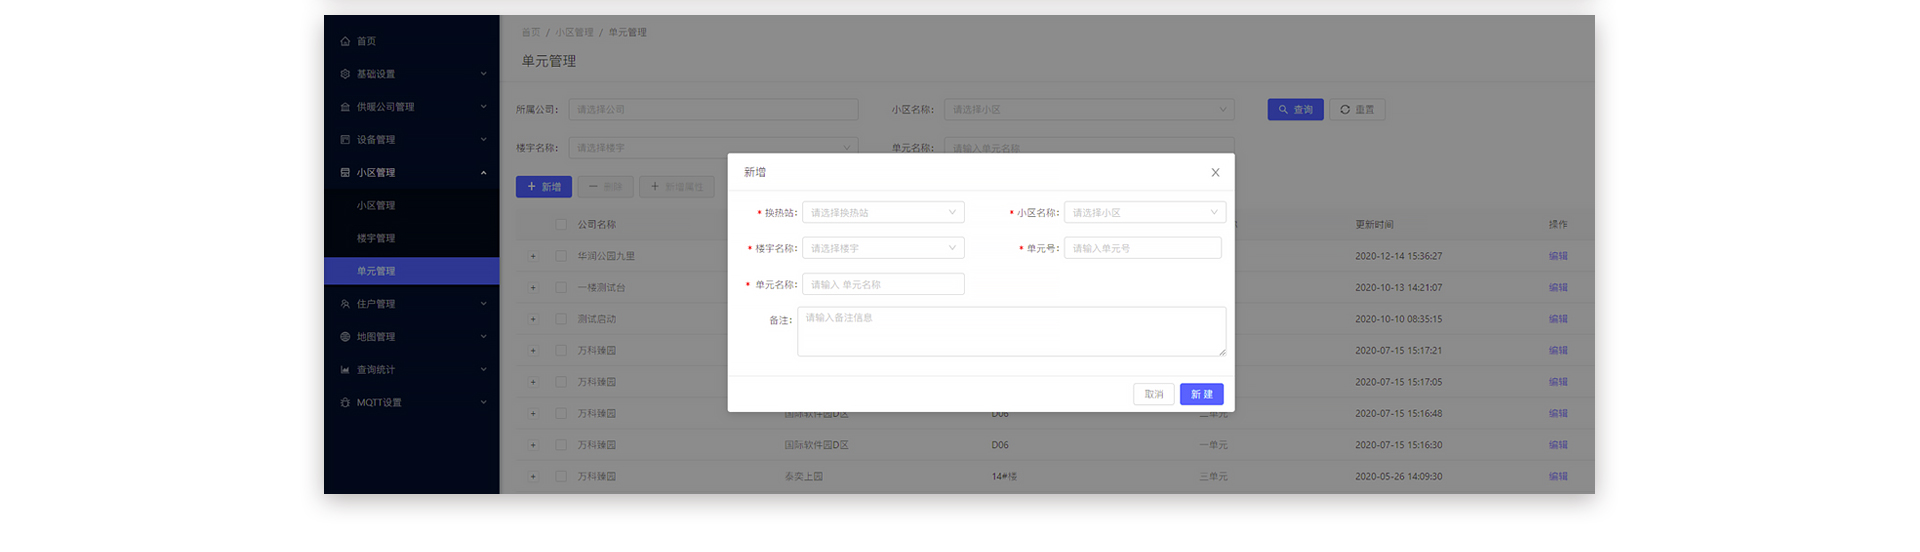Viewport: 1920px width, 552px height.
Task: Expand the 一楼测试台 row
Action: coord(533,288)
